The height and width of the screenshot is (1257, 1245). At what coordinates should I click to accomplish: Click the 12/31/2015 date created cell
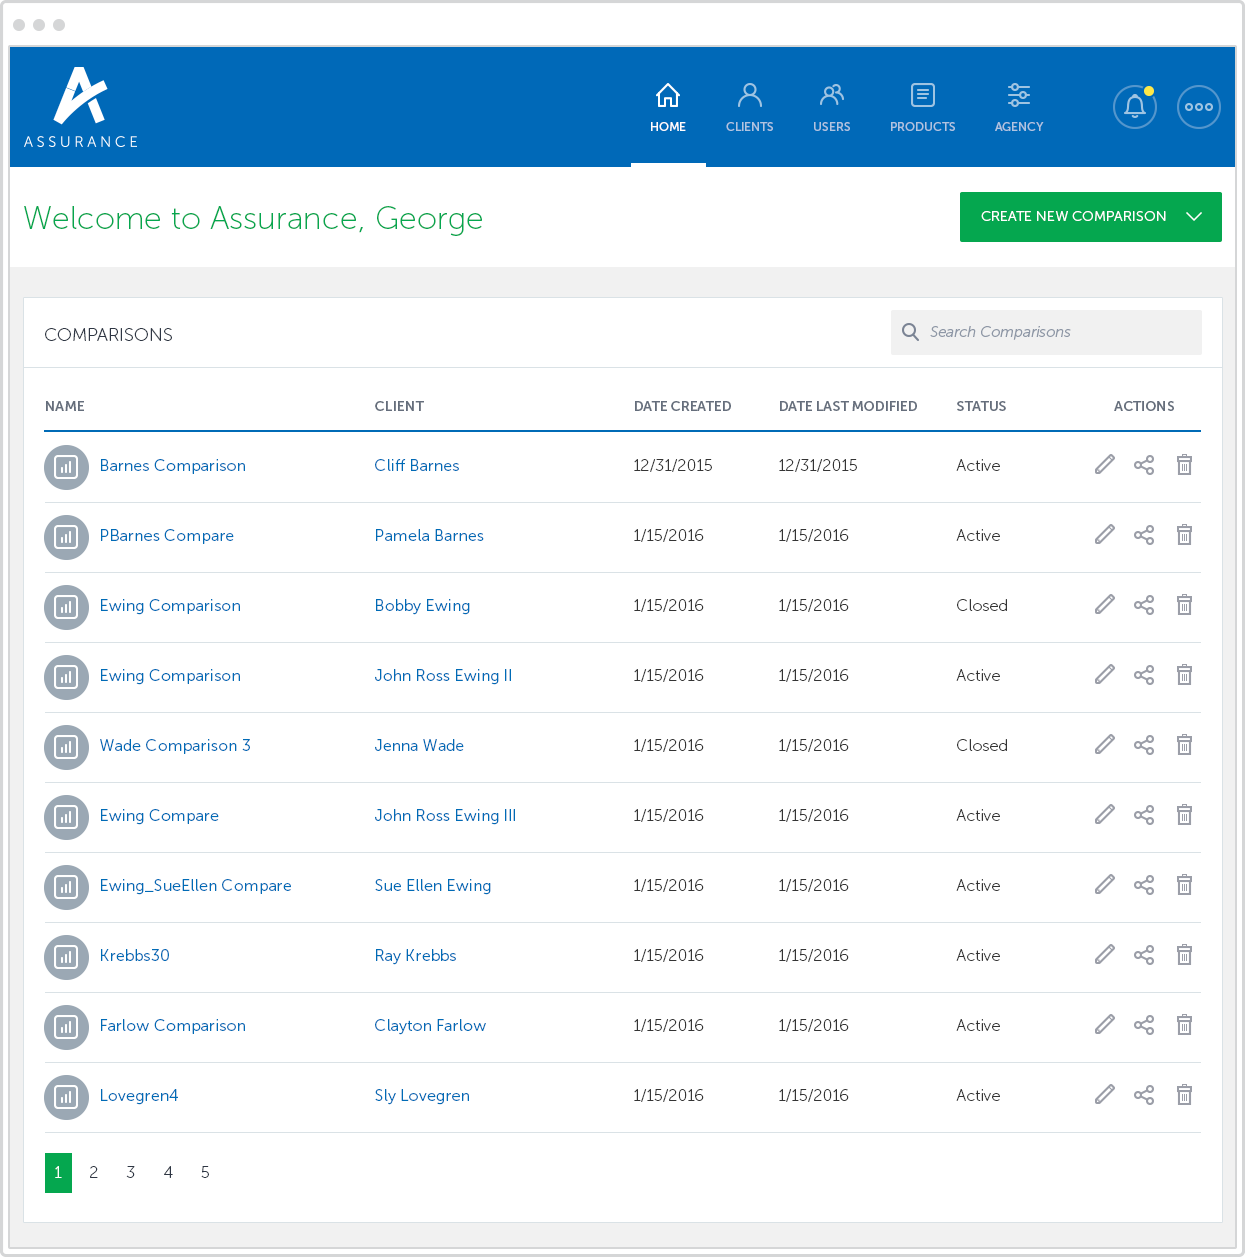(x=673, y=465)
